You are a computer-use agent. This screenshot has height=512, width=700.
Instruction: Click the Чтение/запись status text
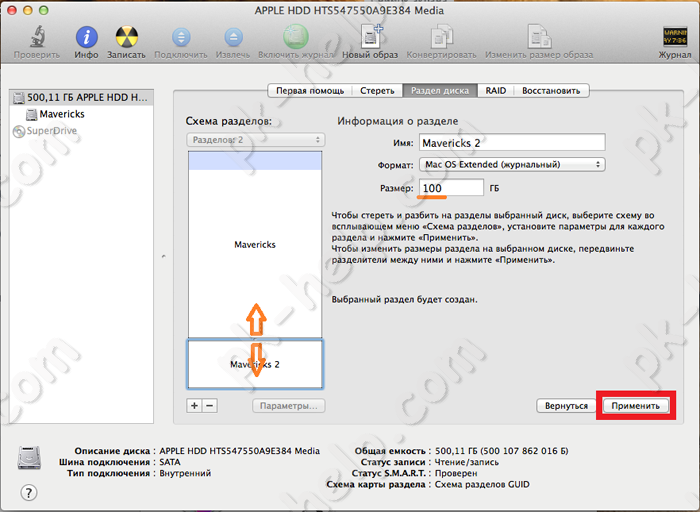coord(467,462)
